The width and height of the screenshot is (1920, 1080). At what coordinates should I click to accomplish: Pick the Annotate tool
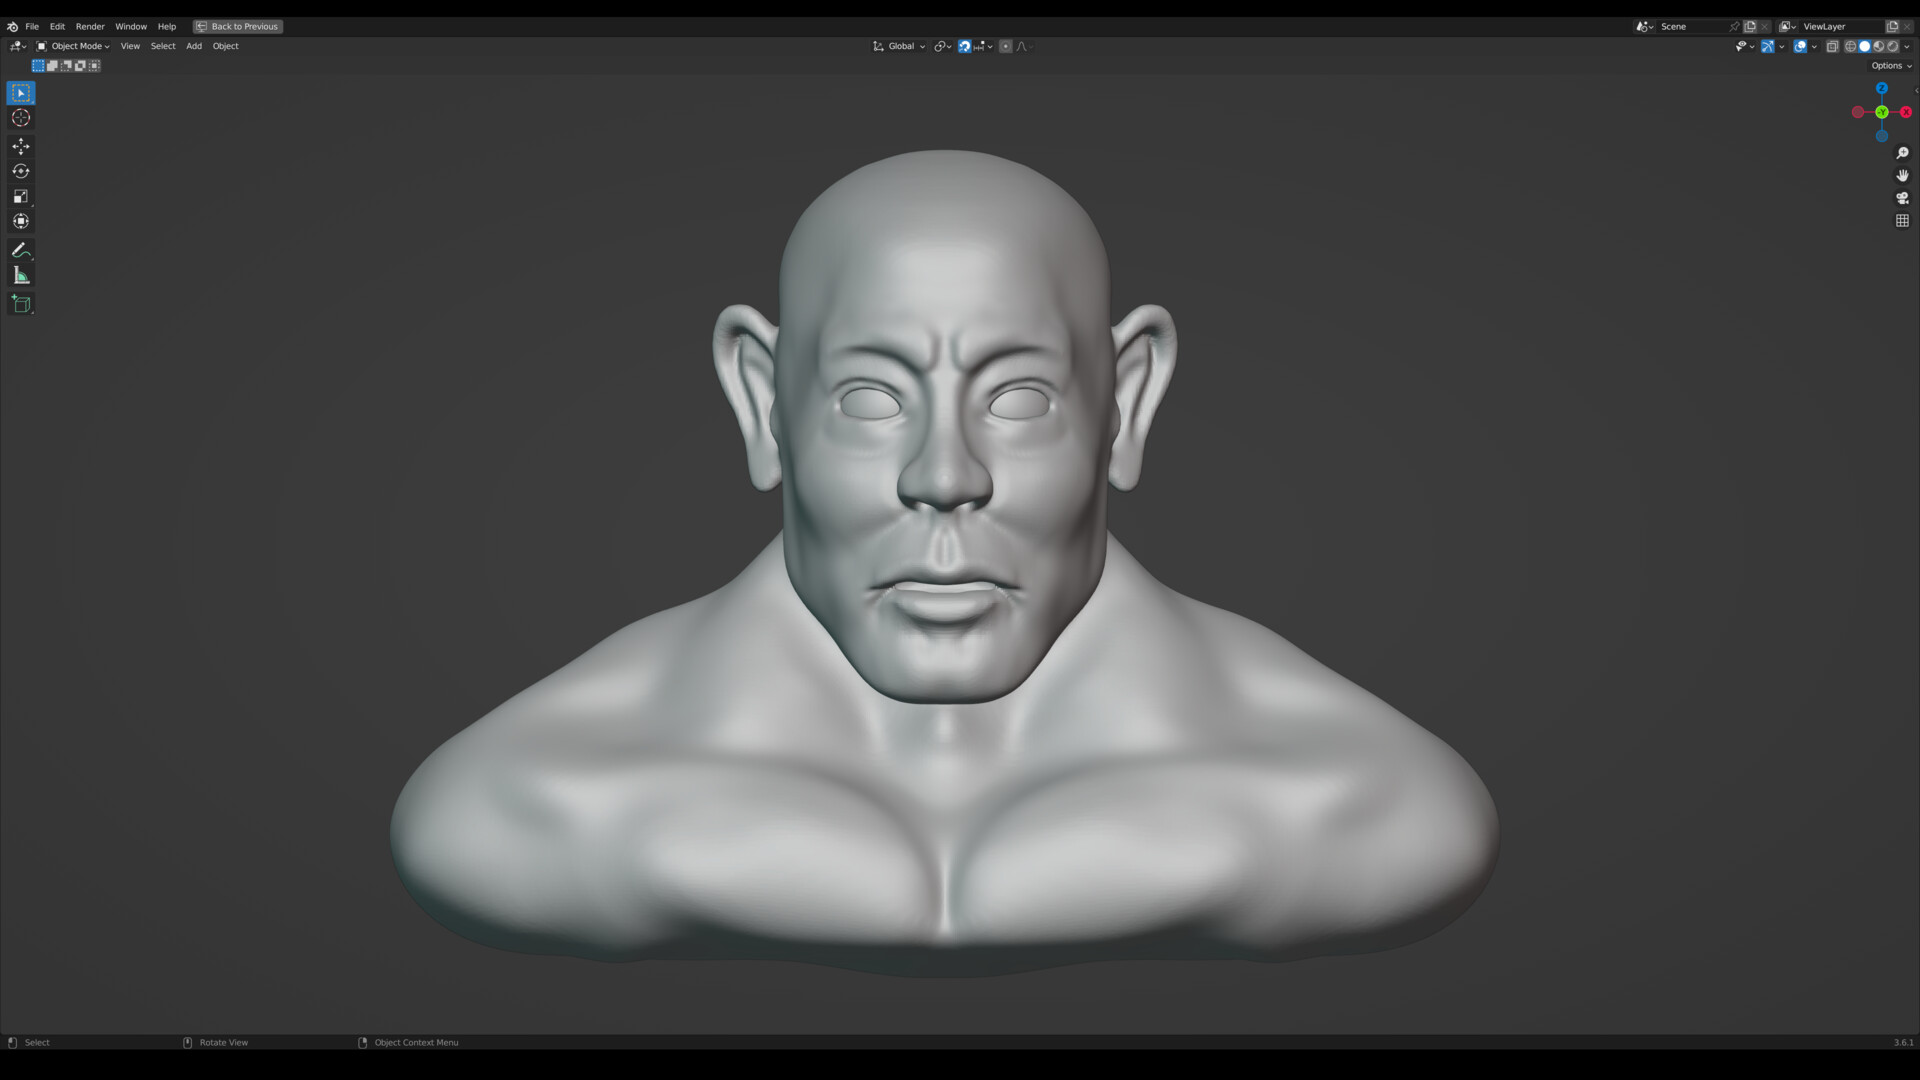coord(20,250)
